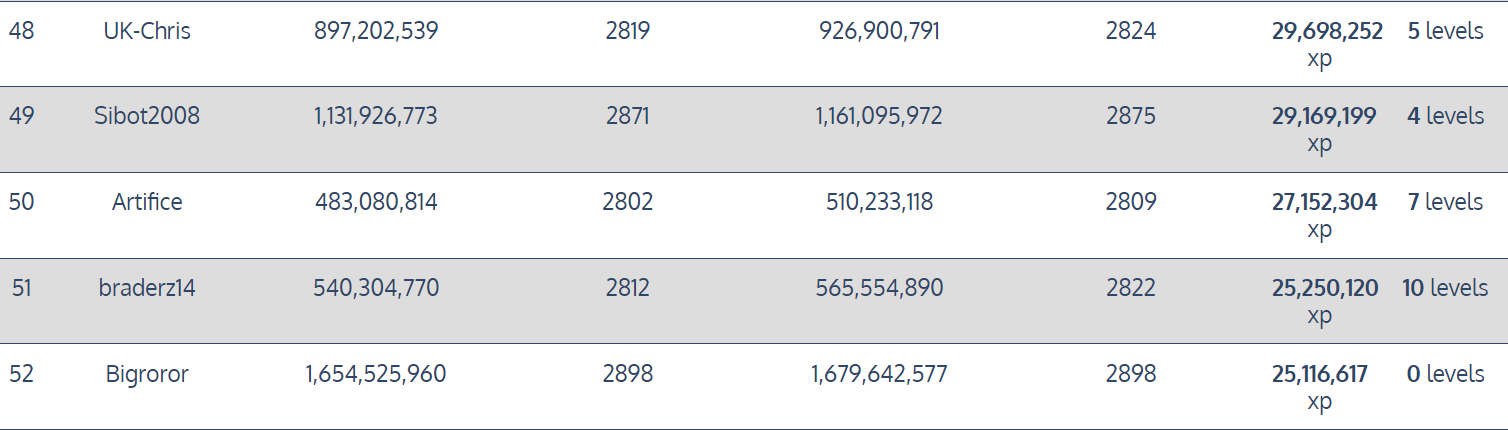The height and width of the screenshot is (430, 1508).
Task: Click the UK-Chris username
Action: tap(147, 31)
